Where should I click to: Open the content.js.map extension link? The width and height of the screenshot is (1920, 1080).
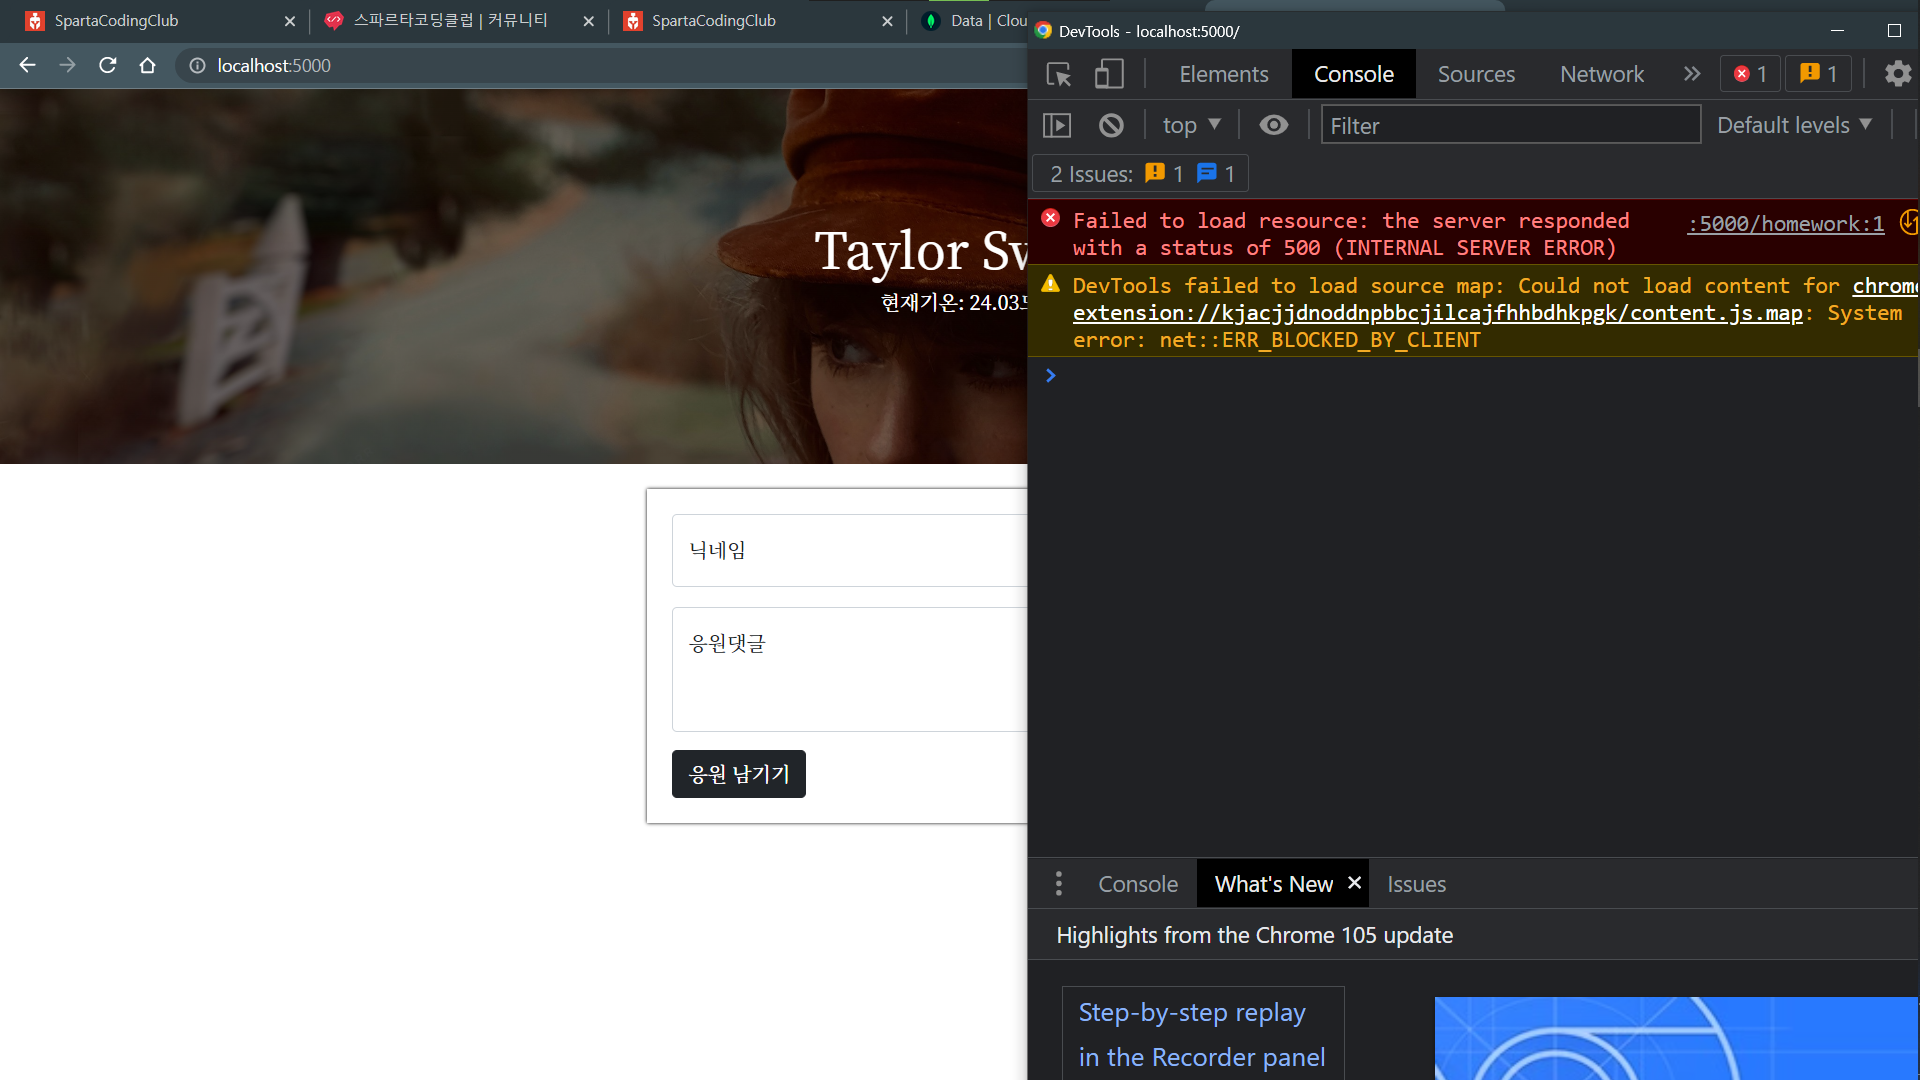1437,313
